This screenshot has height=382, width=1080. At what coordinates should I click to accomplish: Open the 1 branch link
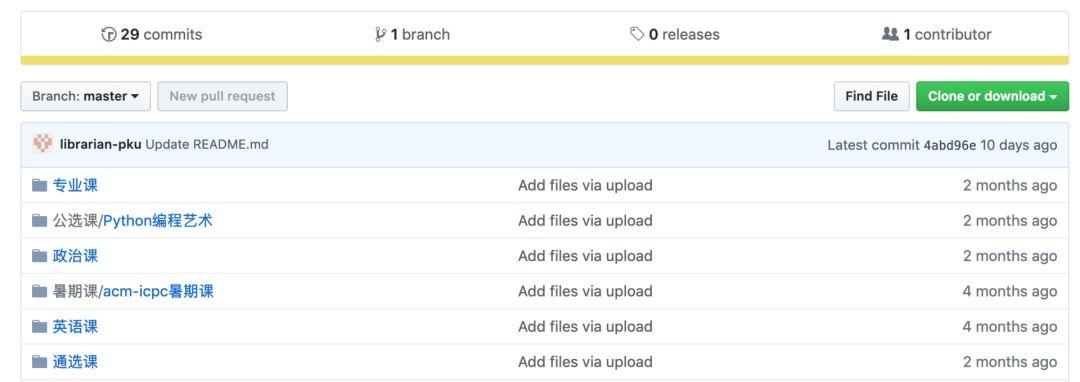[420, 34]
